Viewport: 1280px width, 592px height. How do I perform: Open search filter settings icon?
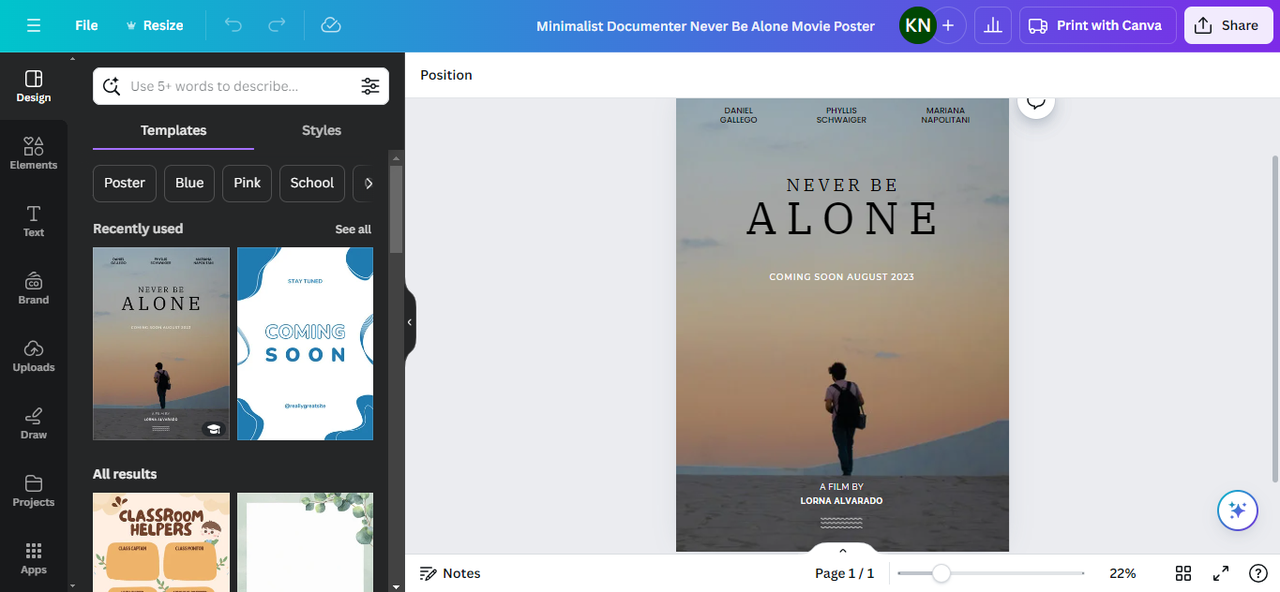tap(370, 86)
